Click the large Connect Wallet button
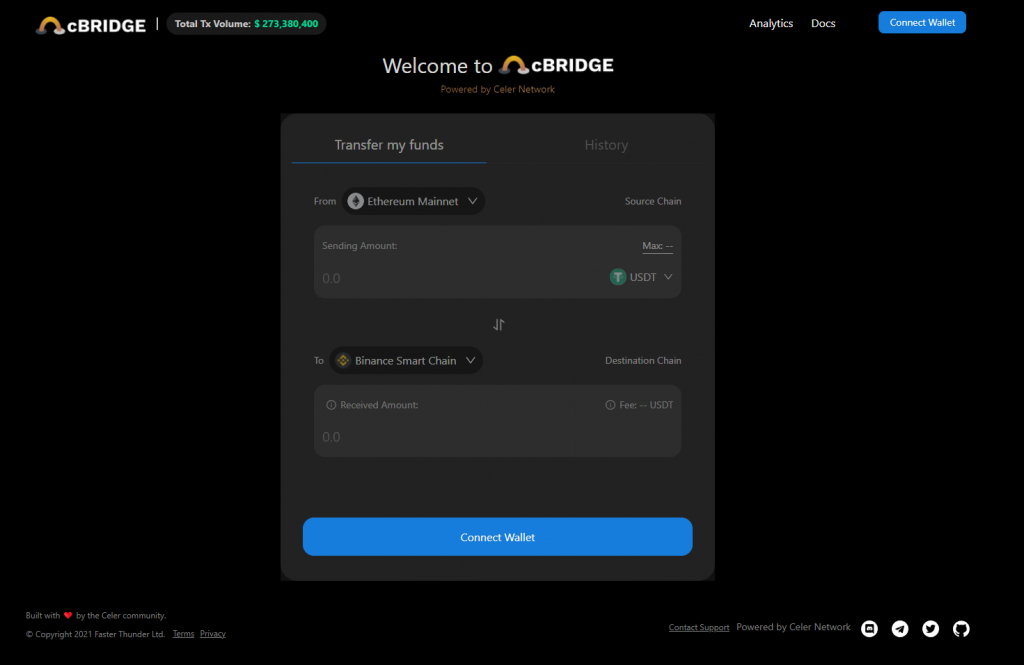 pos(498,537)
